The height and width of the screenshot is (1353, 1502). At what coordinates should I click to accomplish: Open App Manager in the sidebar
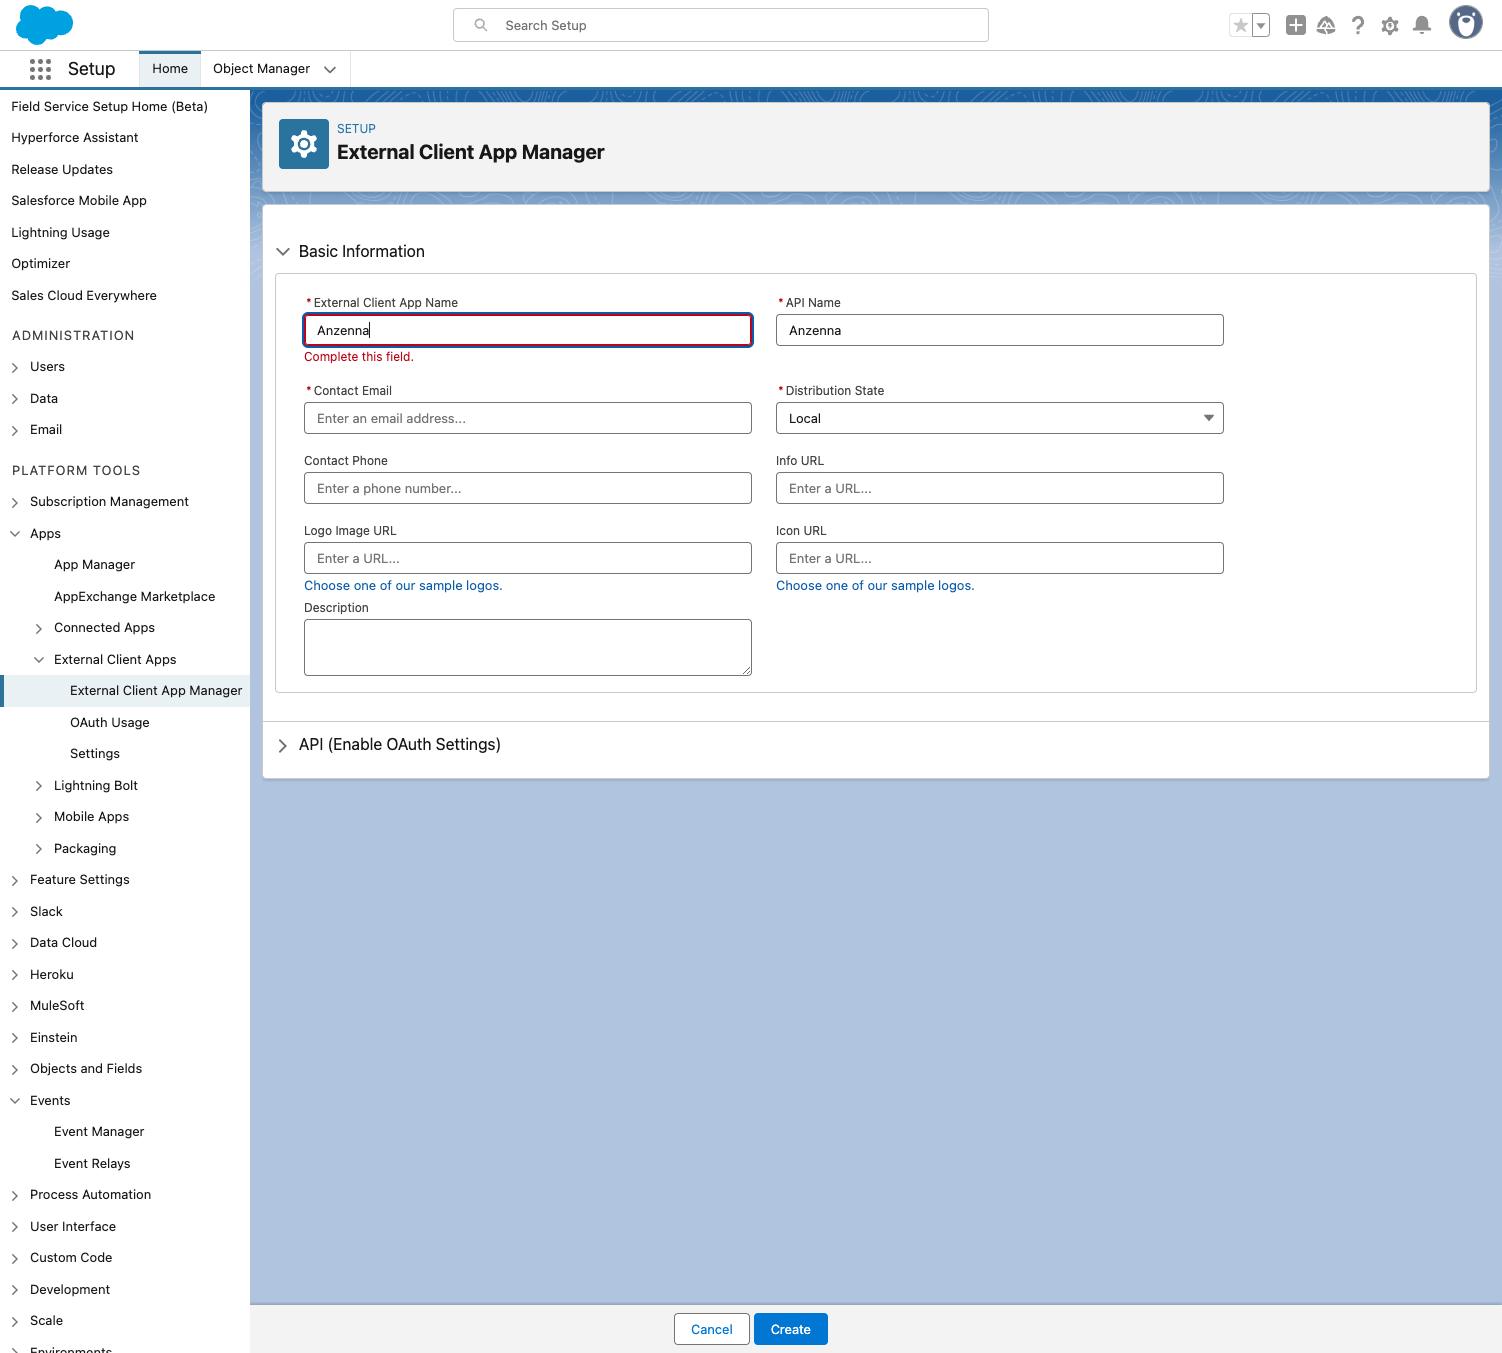[94, 565]
